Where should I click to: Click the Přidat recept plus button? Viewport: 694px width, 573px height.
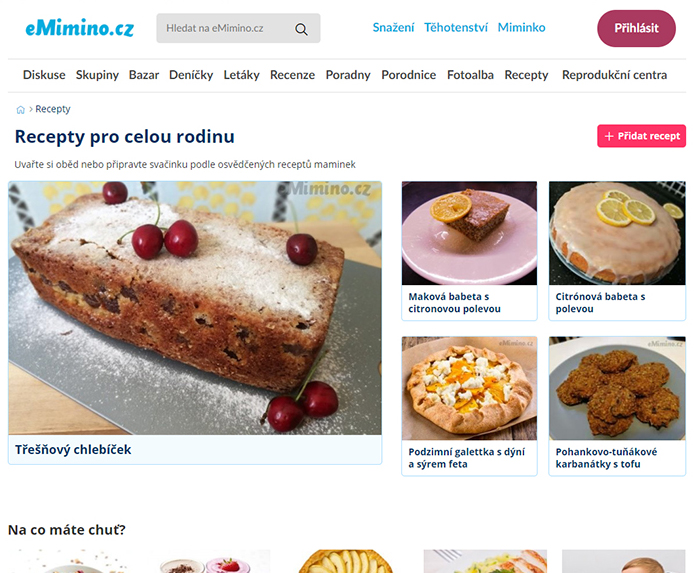[641, 136]
